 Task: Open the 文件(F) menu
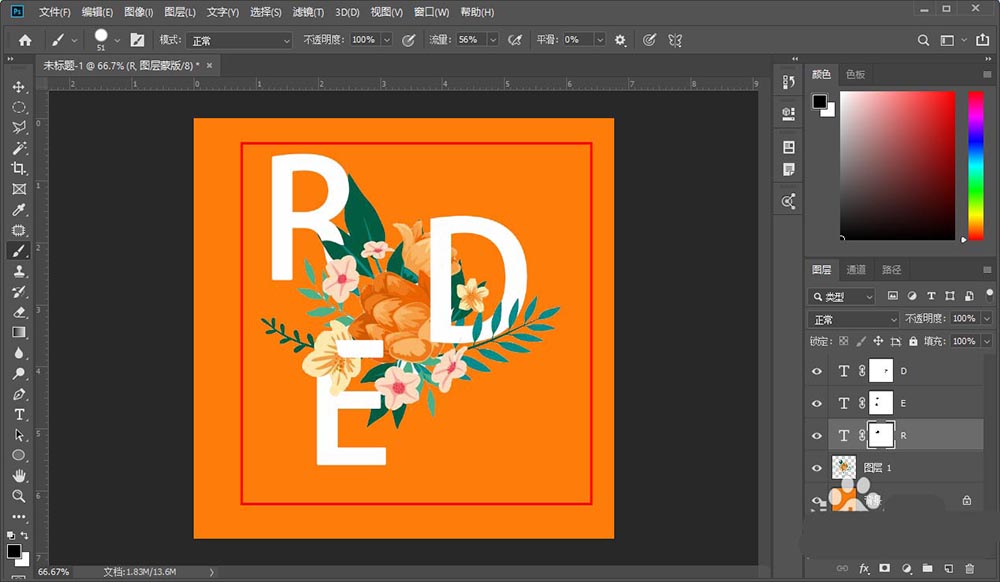pyautogui.click(x=55, y=12)
